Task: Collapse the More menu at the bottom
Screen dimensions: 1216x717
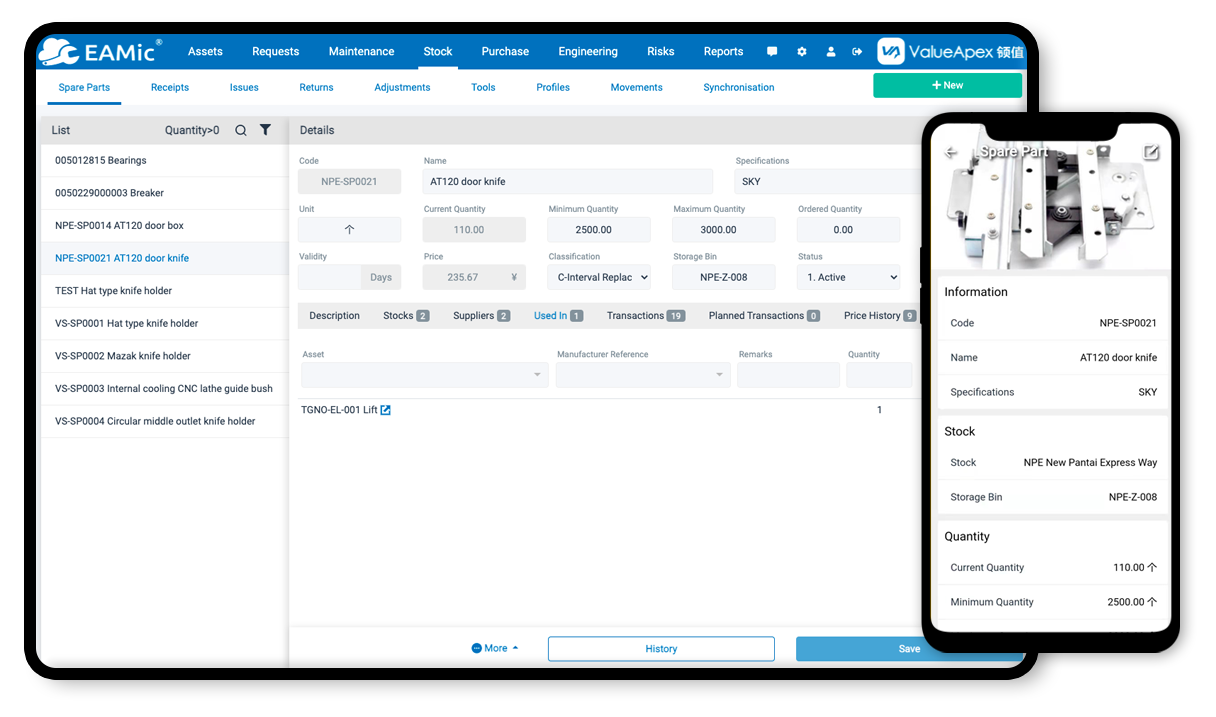Action: pyautogui.click(x=494, y=648)
